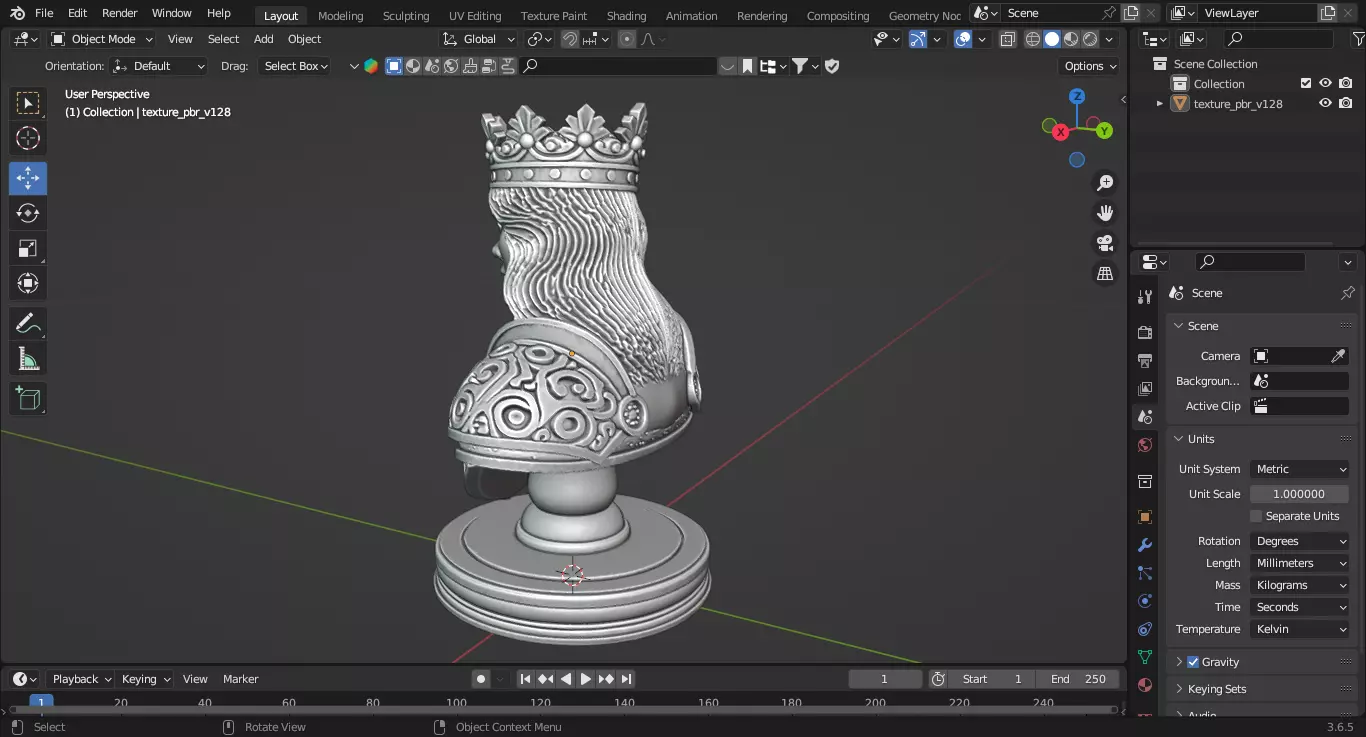Jump to end frame in the timeline
This screenshot has height=737, width=1366.
pos(627,679)
